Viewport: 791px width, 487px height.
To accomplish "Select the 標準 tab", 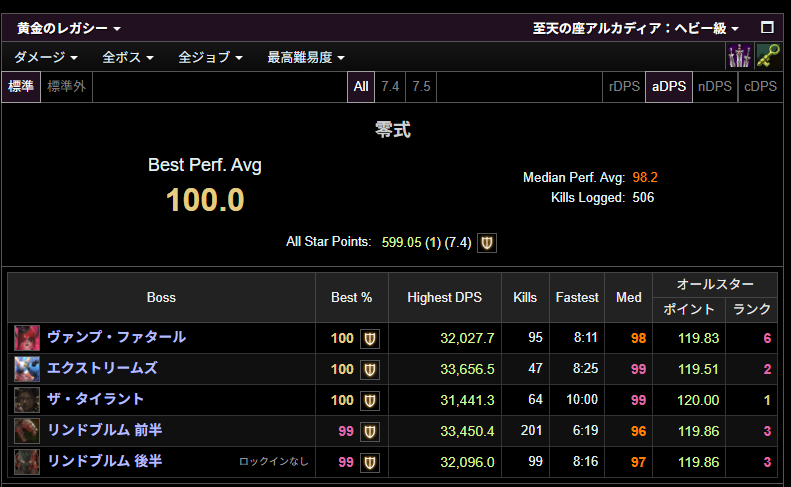I will pos(21,87).
